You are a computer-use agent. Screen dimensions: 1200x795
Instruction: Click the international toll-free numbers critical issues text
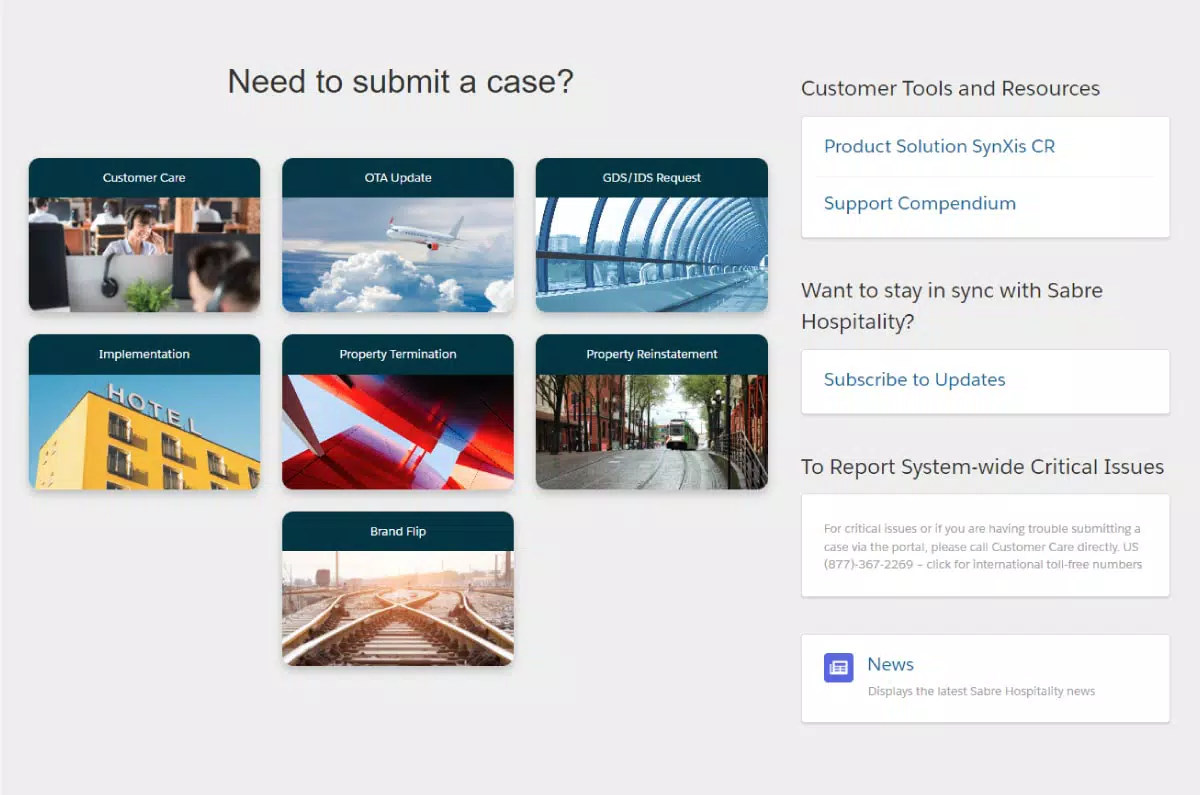(x=983, y=547)
